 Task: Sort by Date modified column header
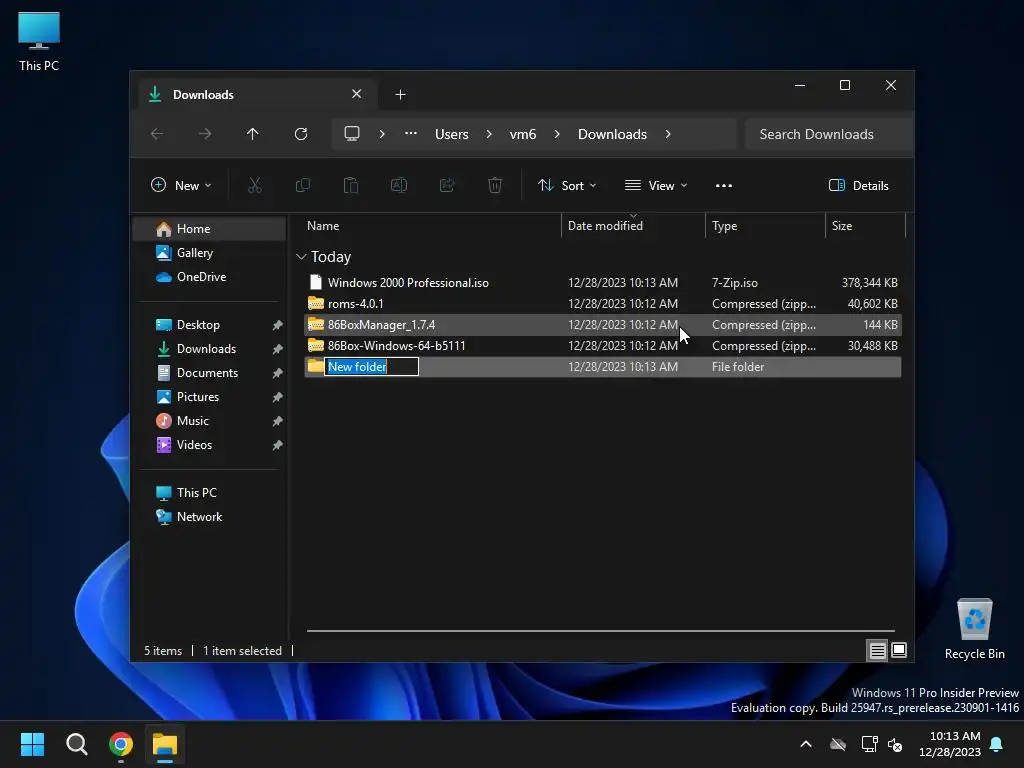click(x=633, y=225)
